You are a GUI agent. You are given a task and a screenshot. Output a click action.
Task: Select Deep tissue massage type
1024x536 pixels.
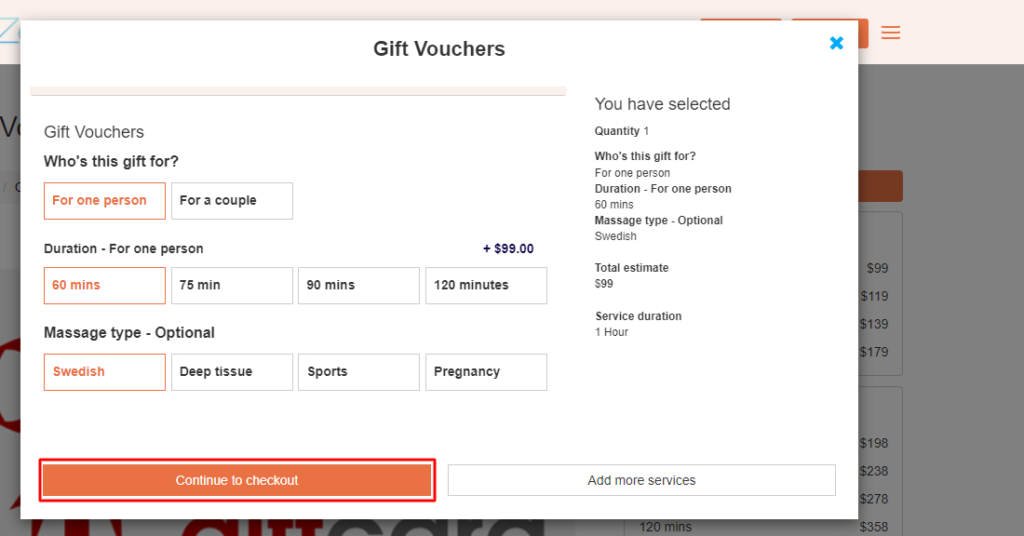click(x=232, y=372)
